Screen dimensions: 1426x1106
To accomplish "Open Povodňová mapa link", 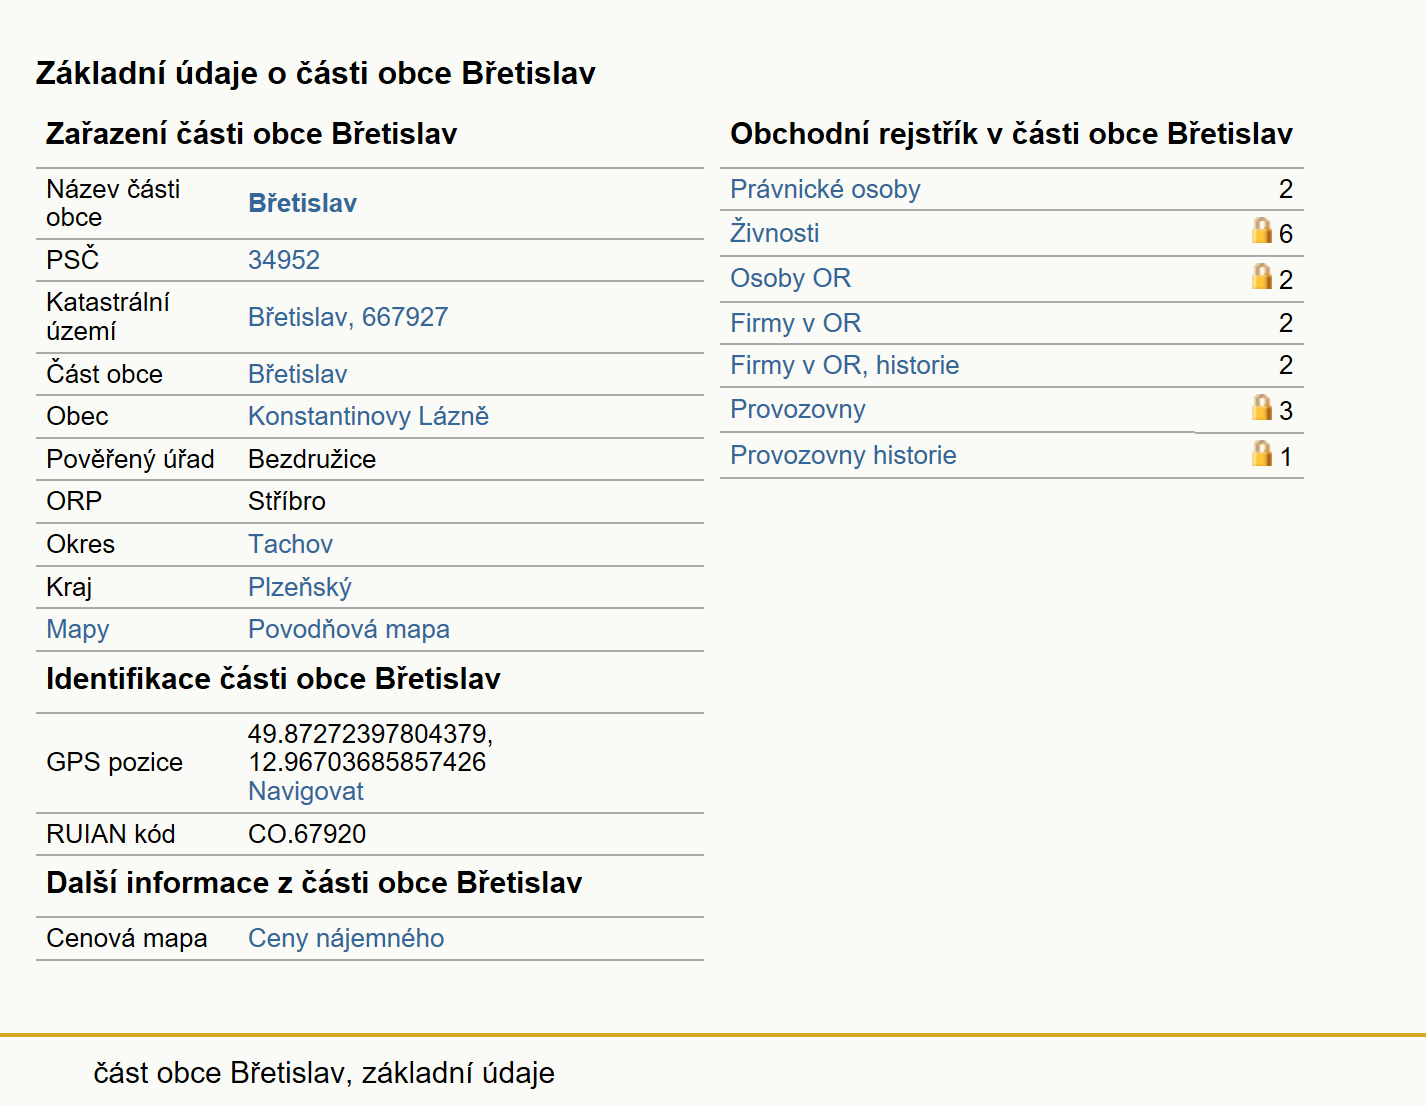I will [x=349, y=629].
